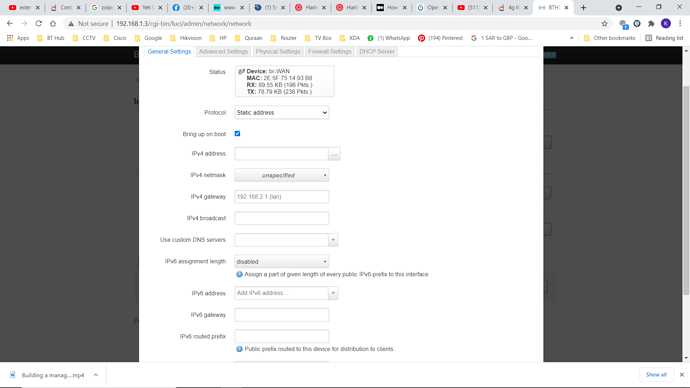Open Cisco bookmark folder
This screenshot has height=388, width=690.
(115, 38)
